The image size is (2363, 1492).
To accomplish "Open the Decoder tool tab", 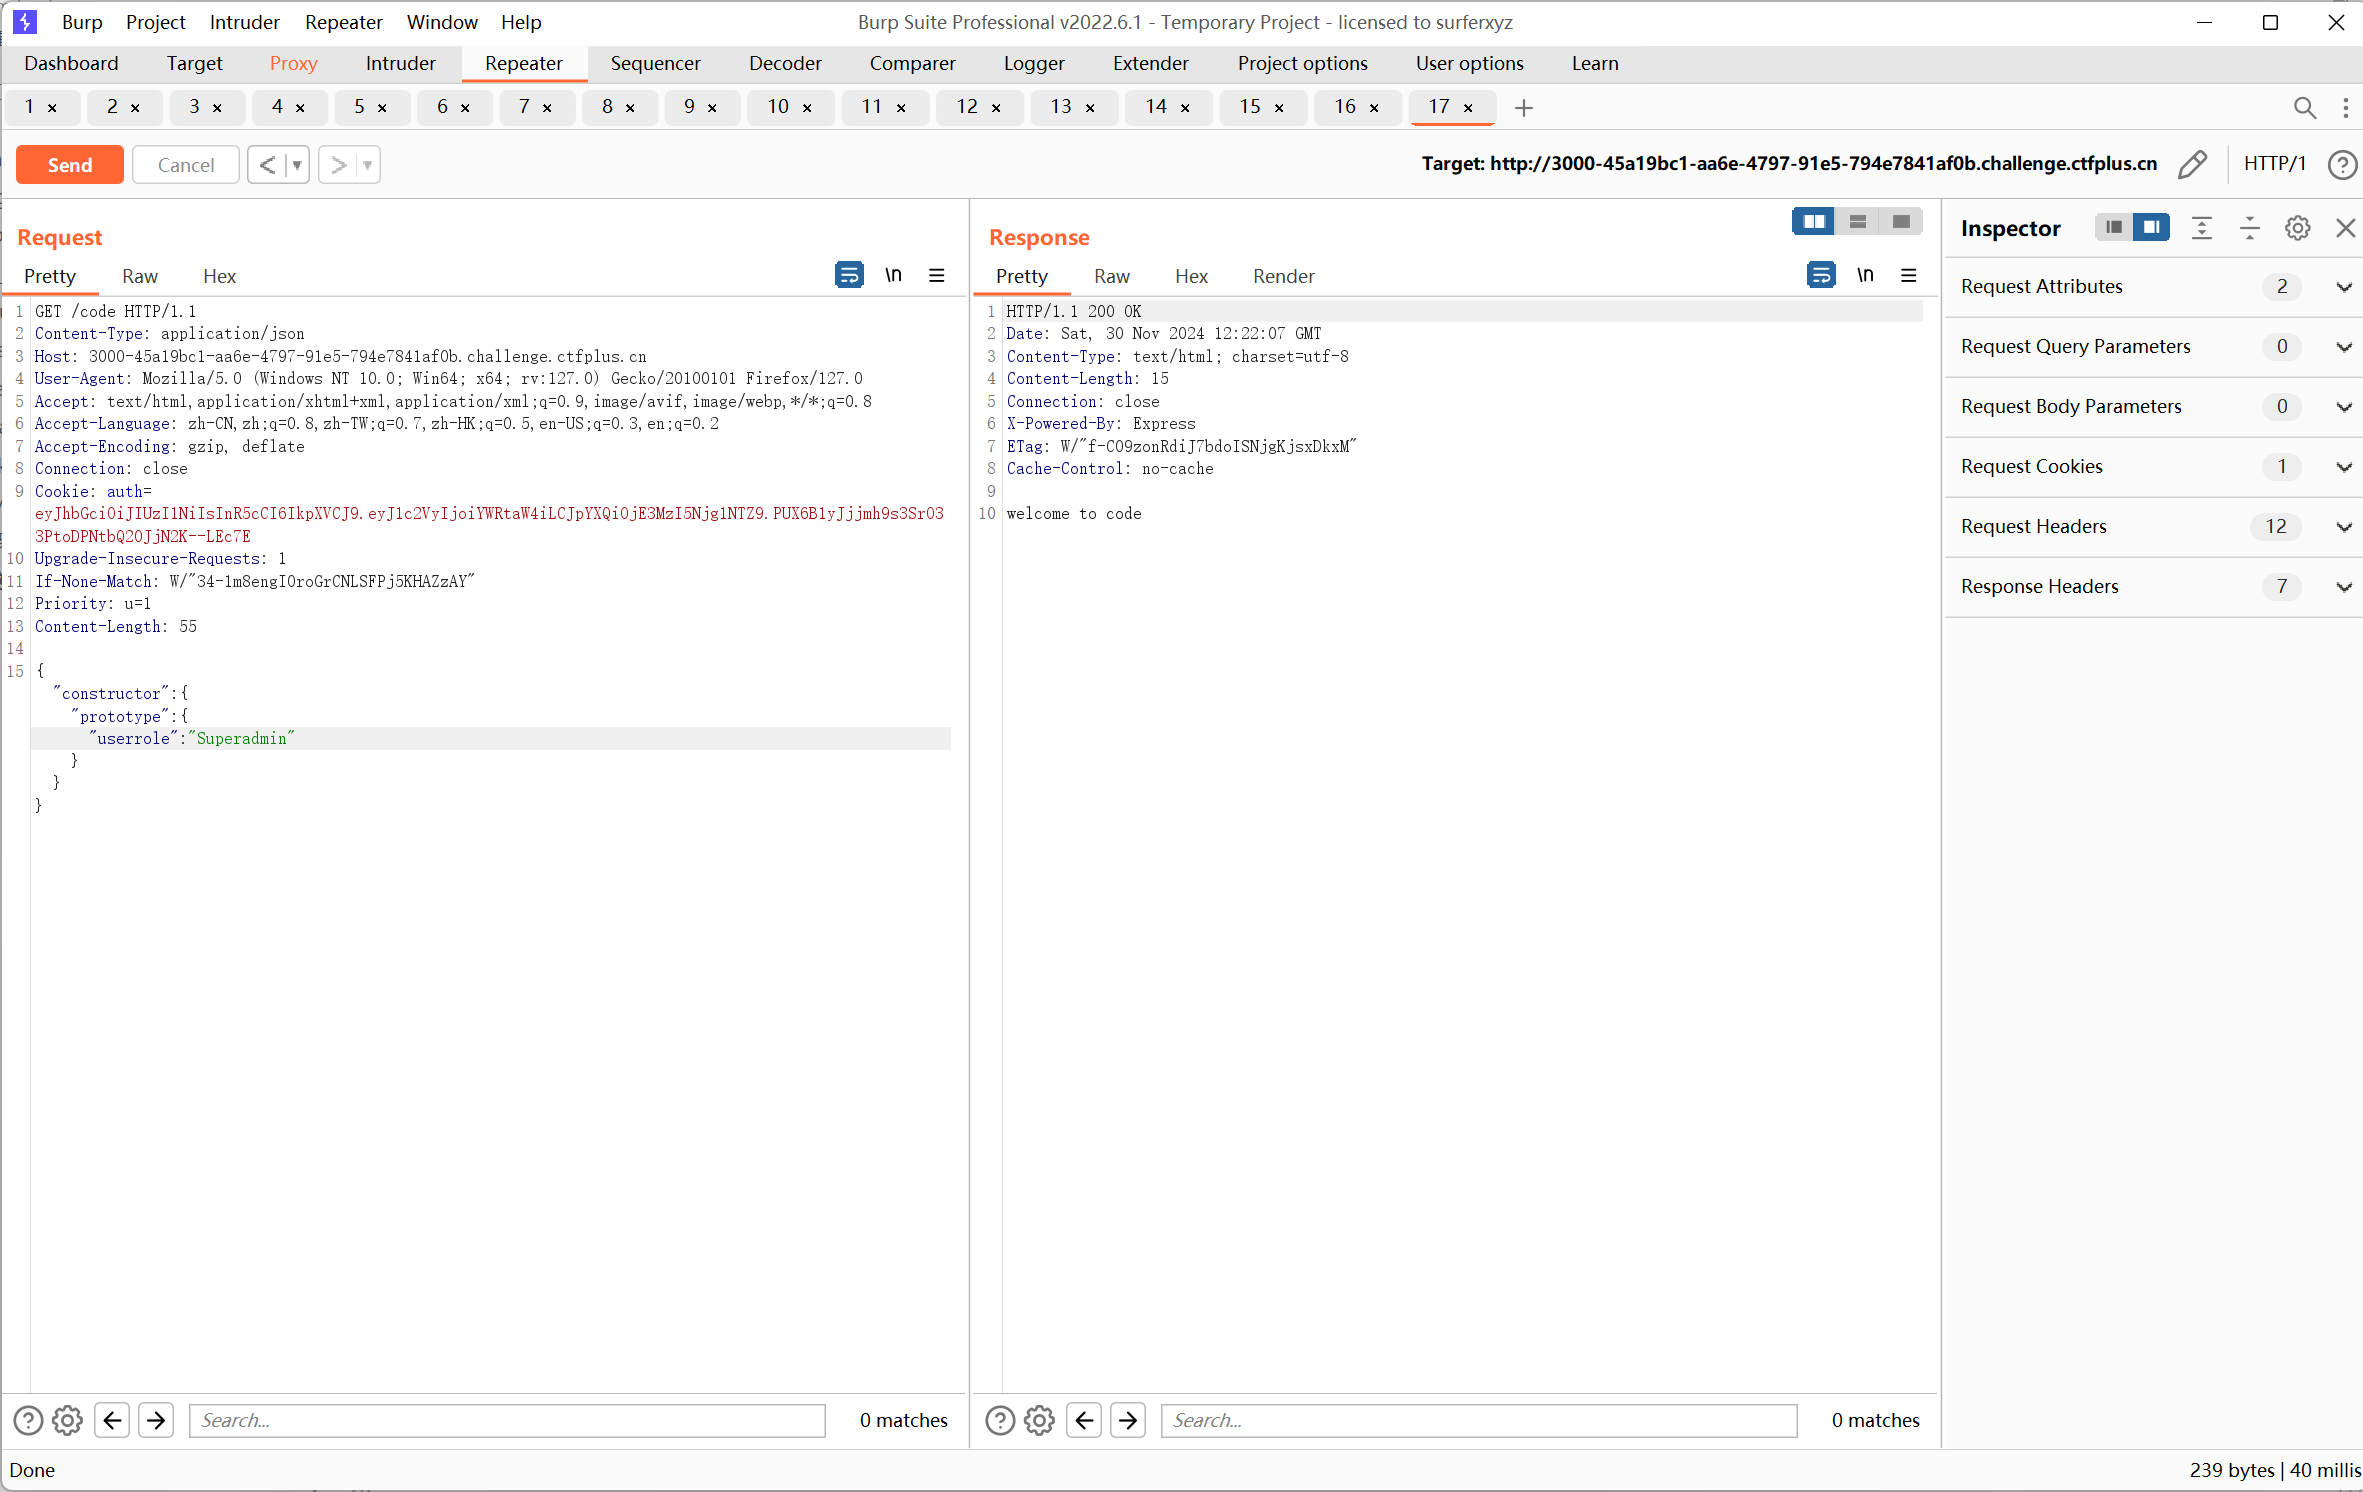I will [x=785, y=63].
